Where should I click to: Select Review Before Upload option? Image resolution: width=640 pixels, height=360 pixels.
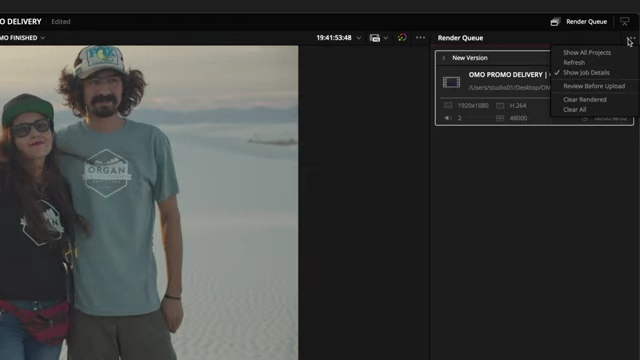click(594, 86)
